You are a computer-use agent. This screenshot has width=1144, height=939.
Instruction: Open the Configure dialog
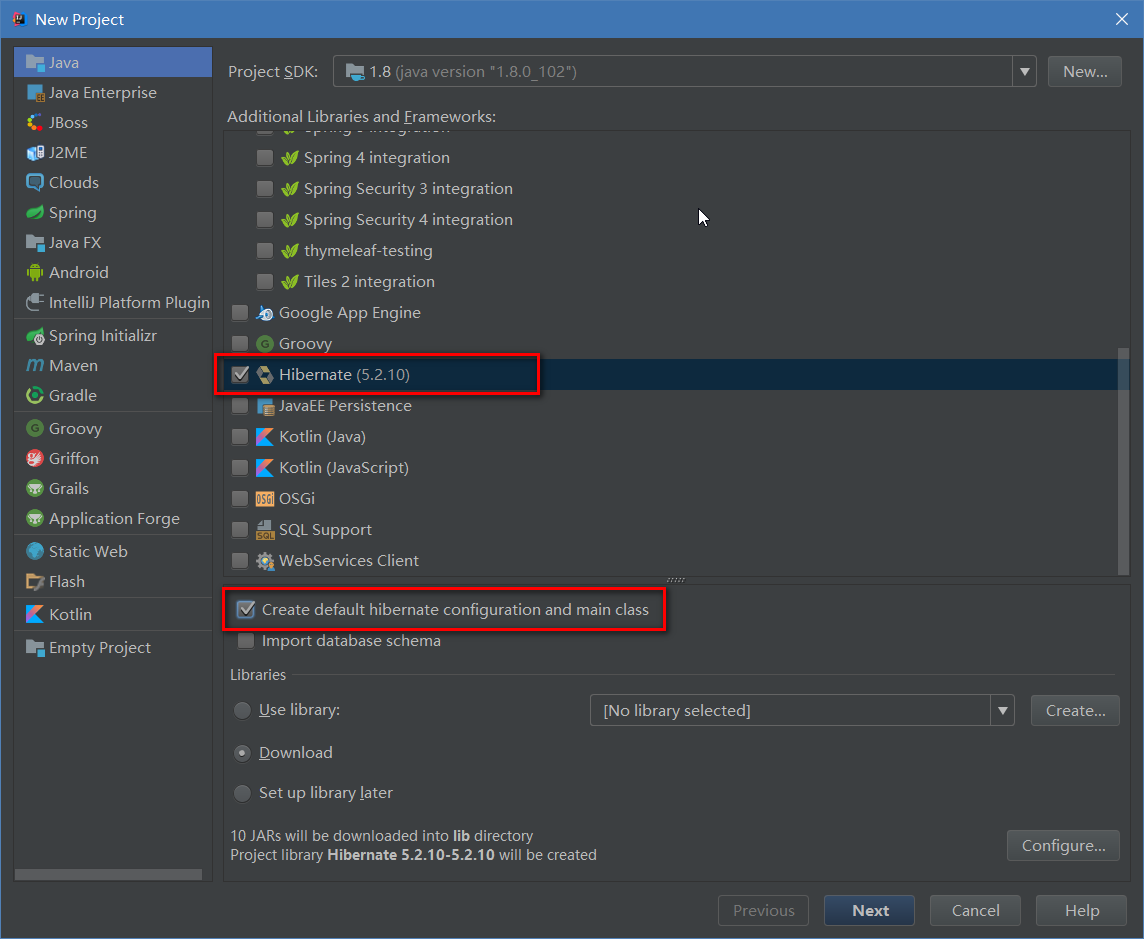point(1063,845)
